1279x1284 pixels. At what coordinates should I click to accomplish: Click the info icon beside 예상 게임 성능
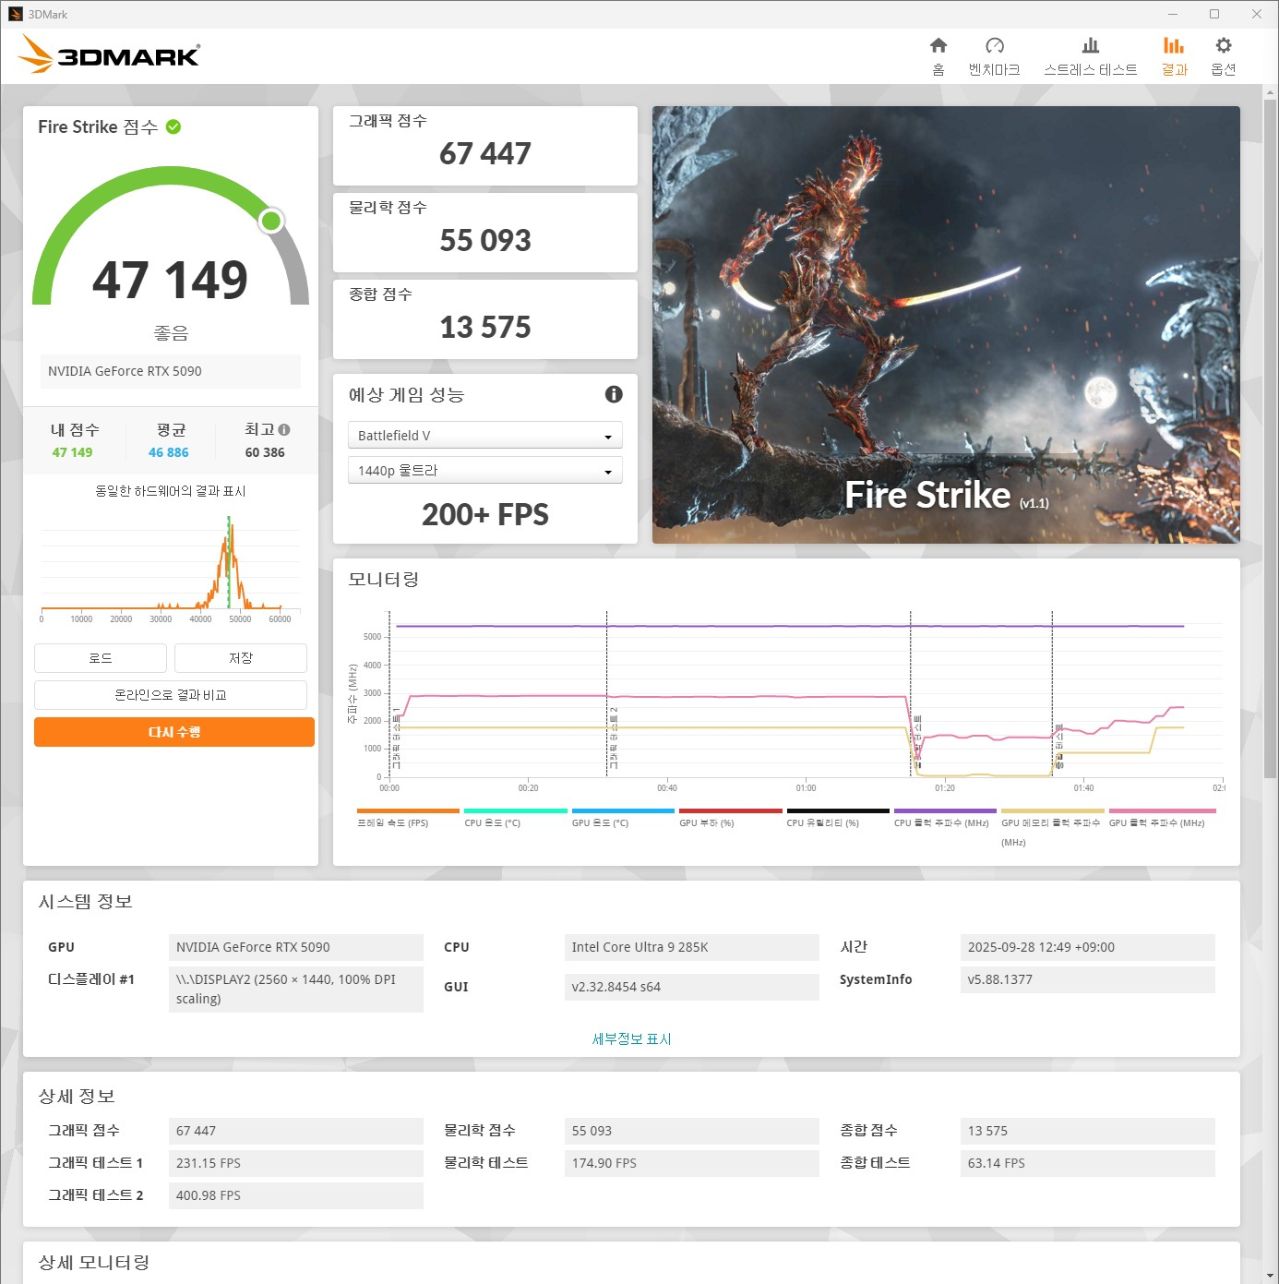click(614, 394)
